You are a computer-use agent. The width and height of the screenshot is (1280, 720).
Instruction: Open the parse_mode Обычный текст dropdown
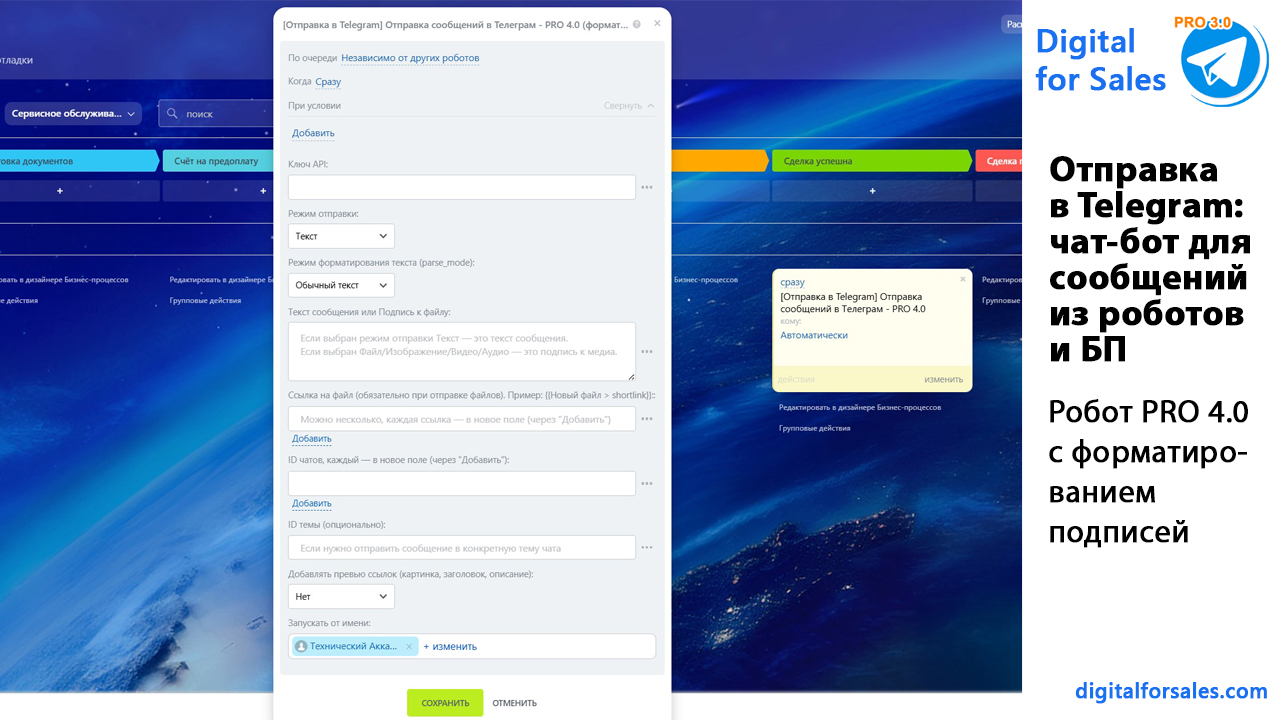pos(341,285)
